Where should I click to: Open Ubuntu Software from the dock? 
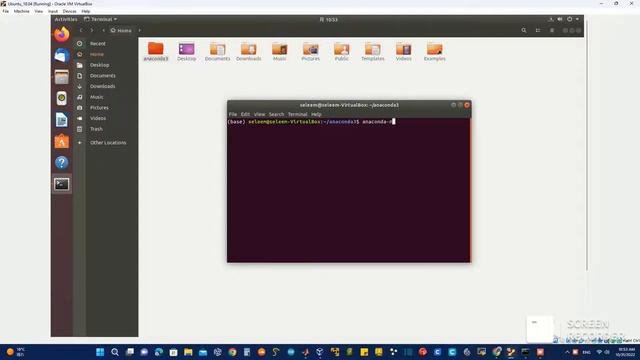pos(62,141)
